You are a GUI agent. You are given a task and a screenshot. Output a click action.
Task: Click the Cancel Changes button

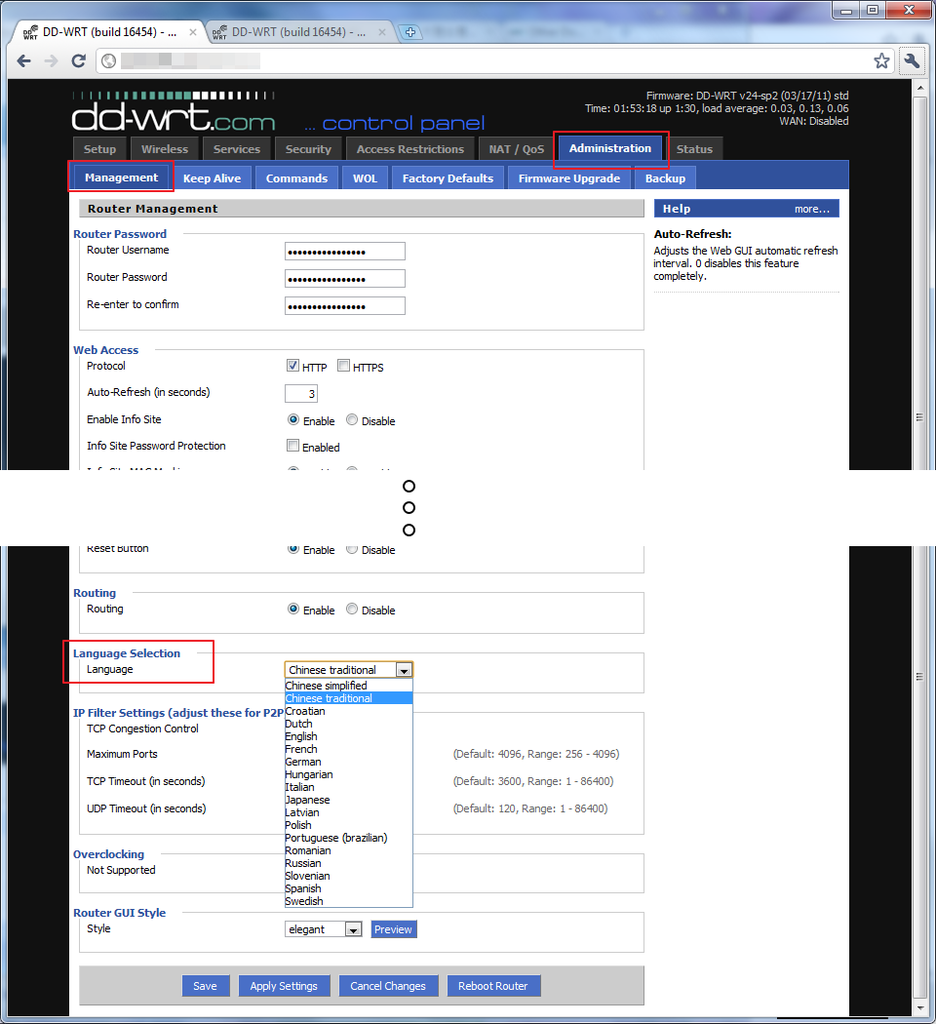pyautogui.click(x=388, y=986)
